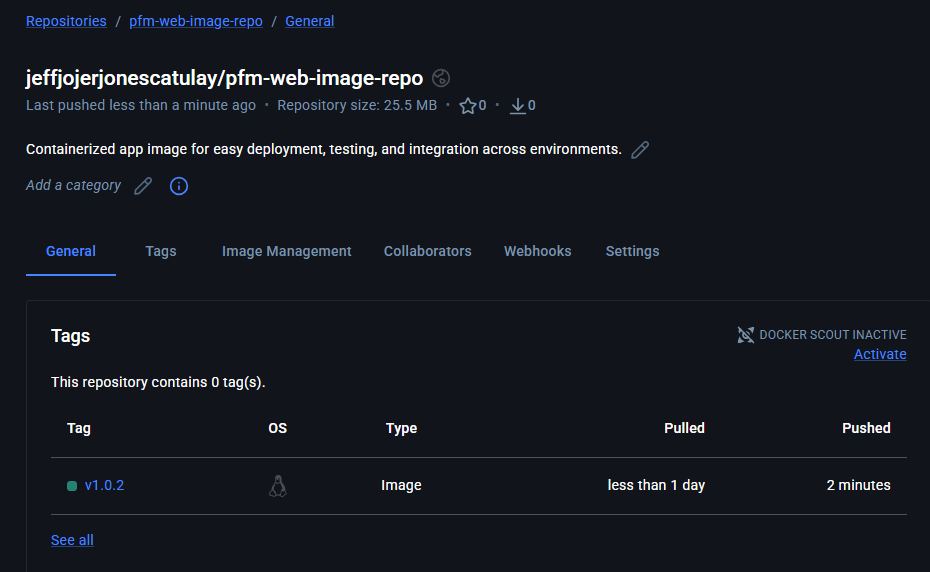Switch to the Collaborators tab
Screen dimensions: 930x572
(x=428, y=252)
